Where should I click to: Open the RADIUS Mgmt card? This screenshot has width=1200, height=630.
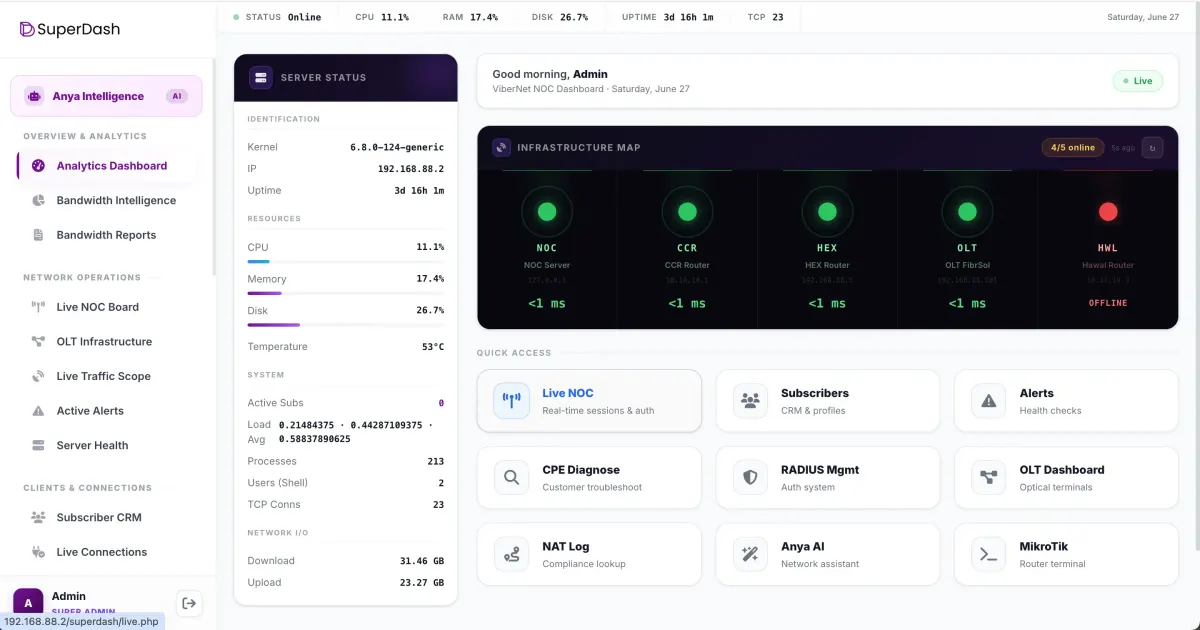[828, 478]
